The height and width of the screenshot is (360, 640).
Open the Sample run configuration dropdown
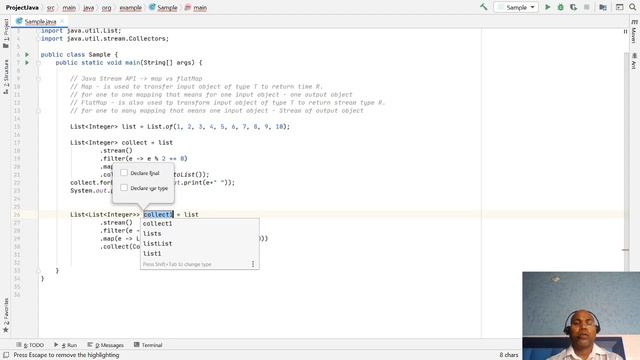pyautogui.click(x=516, y=7)
